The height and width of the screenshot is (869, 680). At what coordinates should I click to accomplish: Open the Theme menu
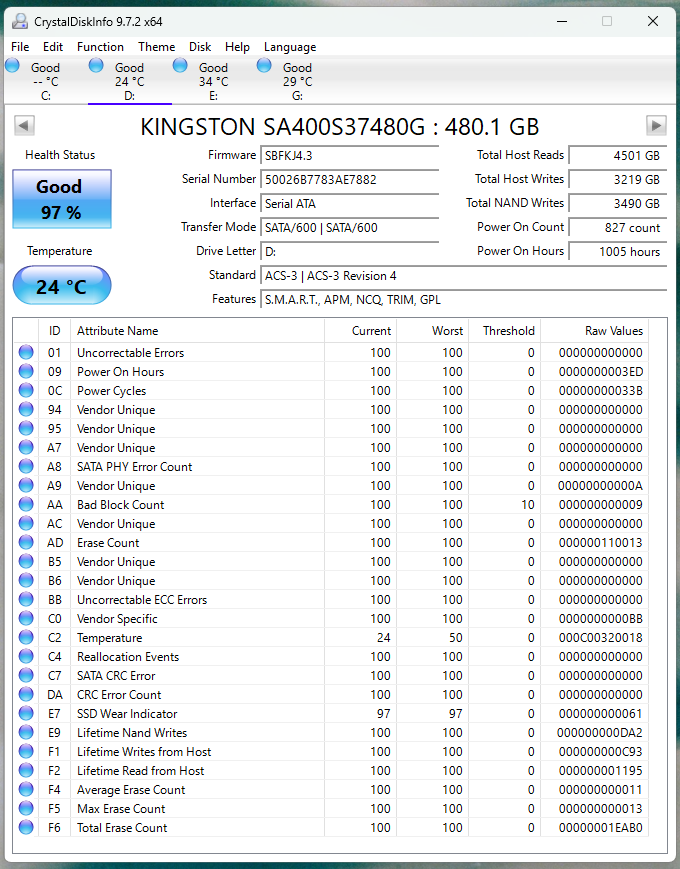pyautogui.click(x=156, y=47)
